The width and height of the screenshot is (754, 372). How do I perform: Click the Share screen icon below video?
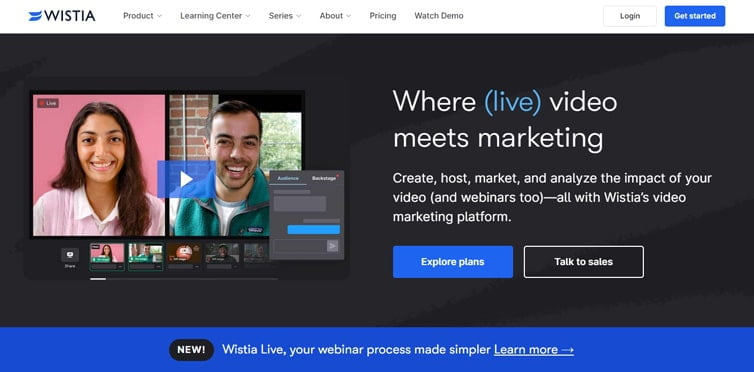click(x=70, y=255)
